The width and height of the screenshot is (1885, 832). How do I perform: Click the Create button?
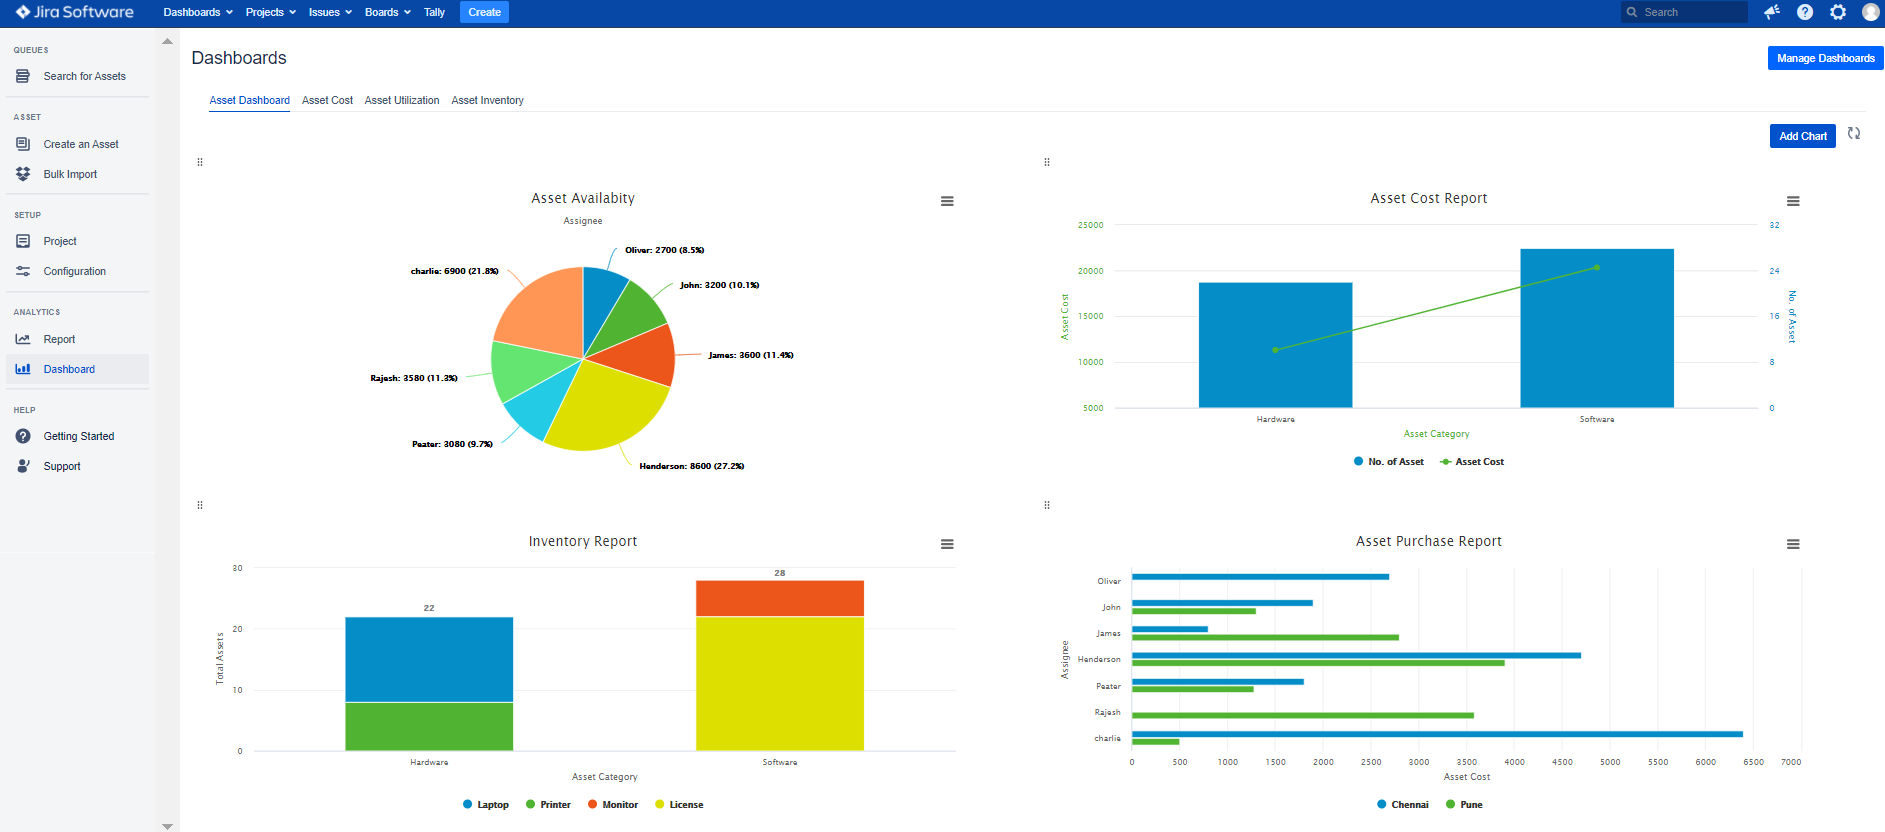point(484,12)
